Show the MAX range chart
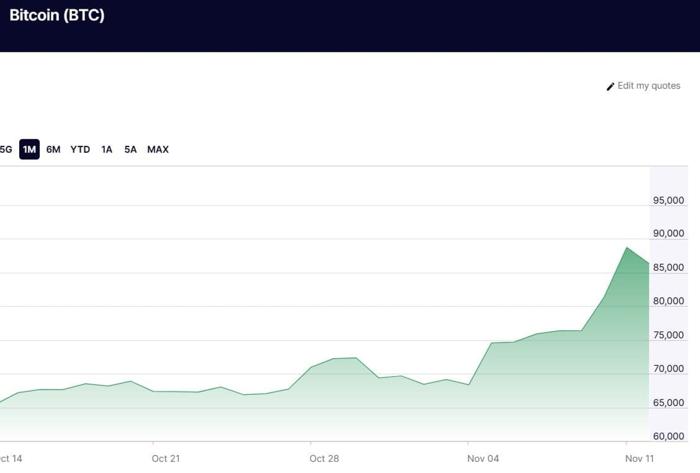700x473 pixels. (158, 149)
